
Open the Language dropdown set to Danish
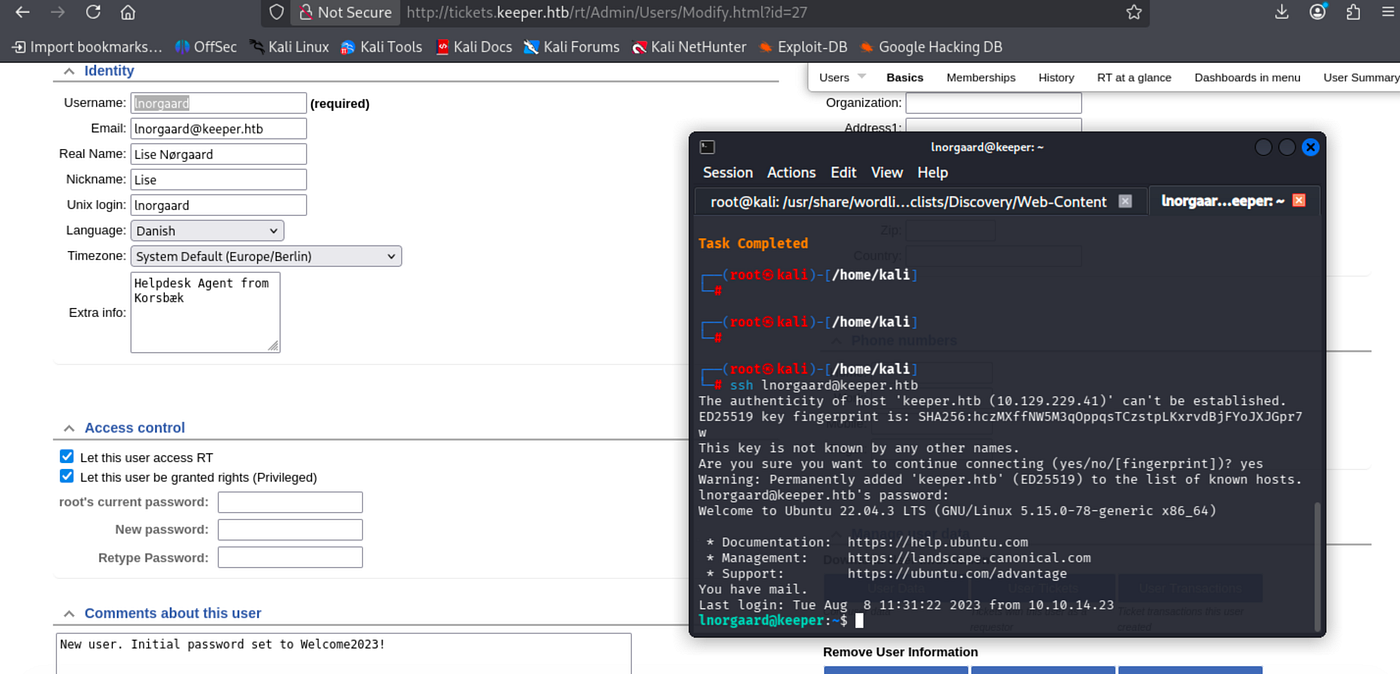207,231
